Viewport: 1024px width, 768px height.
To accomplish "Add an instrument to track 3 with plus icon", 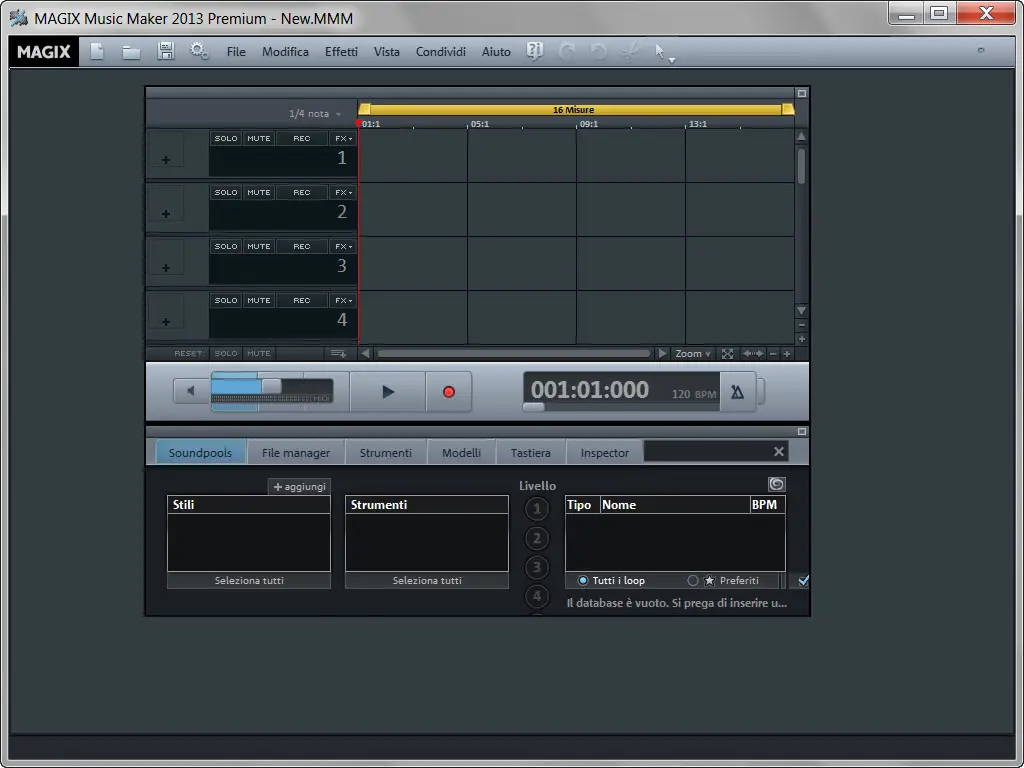I will click(165, 268).
